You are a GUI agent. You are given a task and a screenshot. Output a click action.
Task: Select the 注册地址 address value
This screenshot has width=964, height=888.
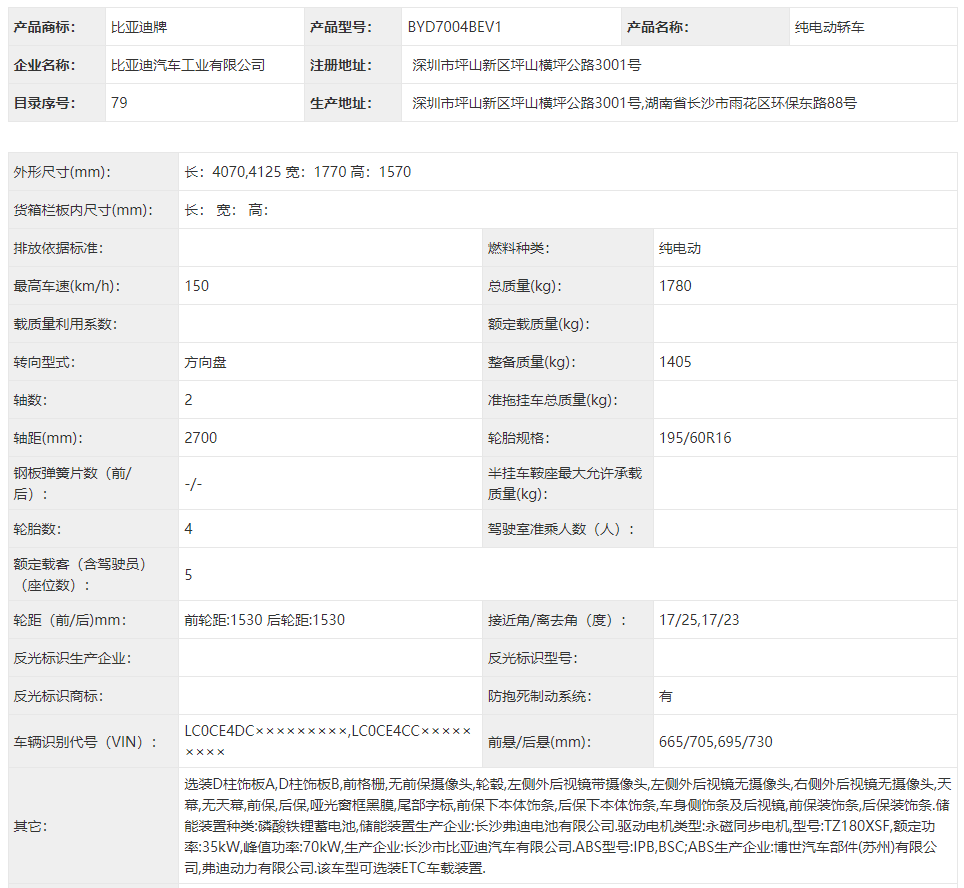click(x=527, y=65)
